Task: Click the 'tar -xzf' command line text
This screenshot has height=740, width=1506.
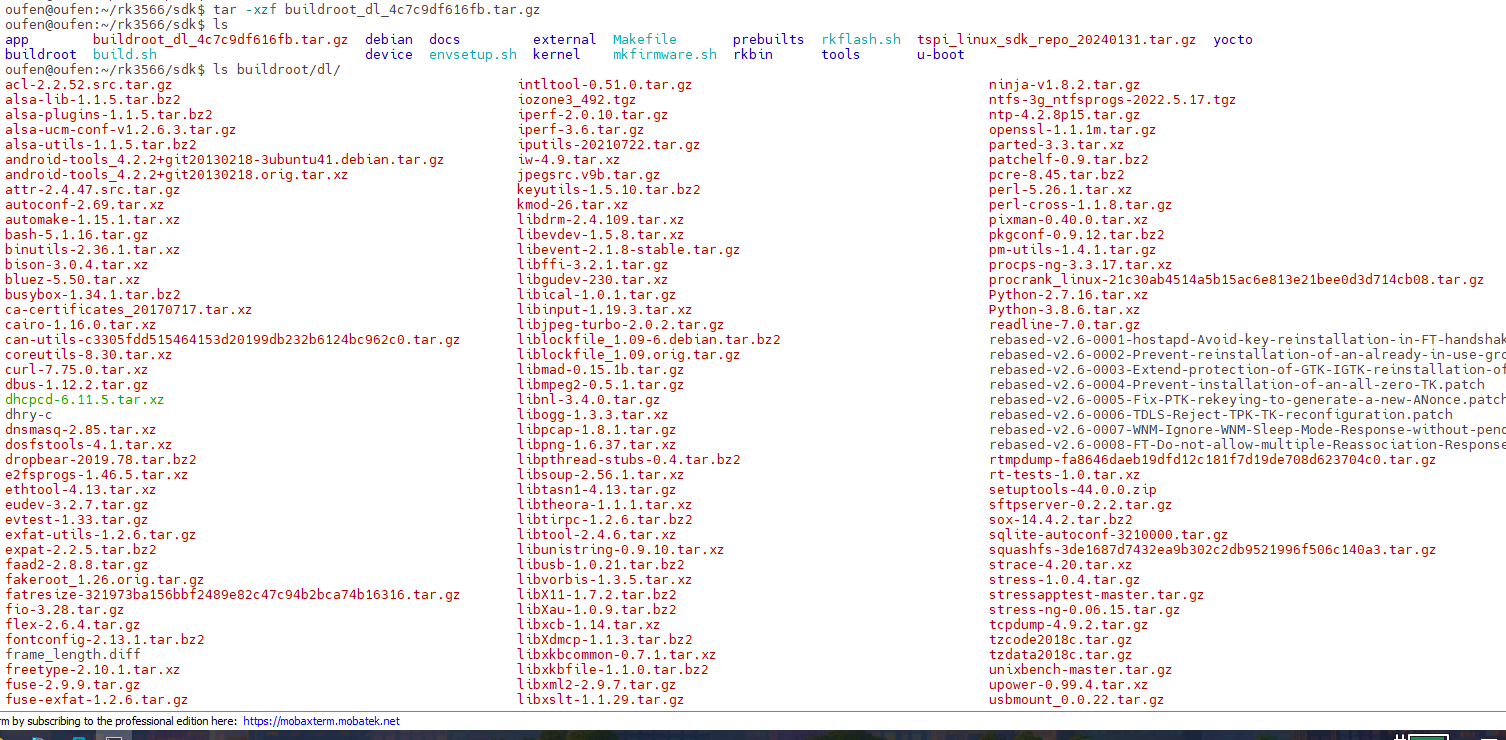Action: click(x=377, y=10)
